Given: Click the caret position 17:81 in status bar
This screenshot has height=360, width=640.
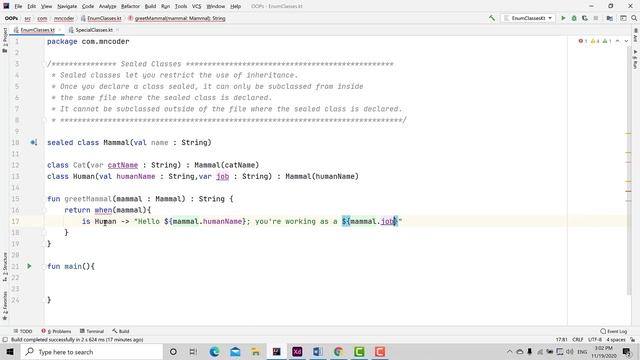Looking at the screenshot, I should point(562,340).
